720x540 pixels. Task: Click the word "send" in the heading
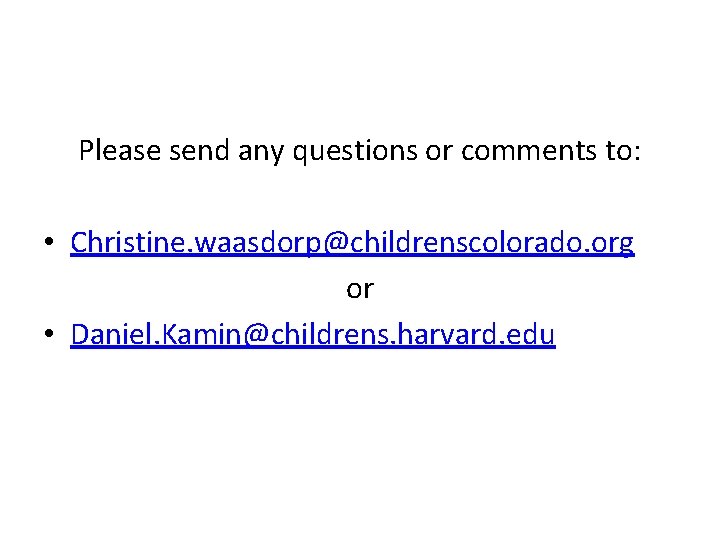(x=199, y=151)
